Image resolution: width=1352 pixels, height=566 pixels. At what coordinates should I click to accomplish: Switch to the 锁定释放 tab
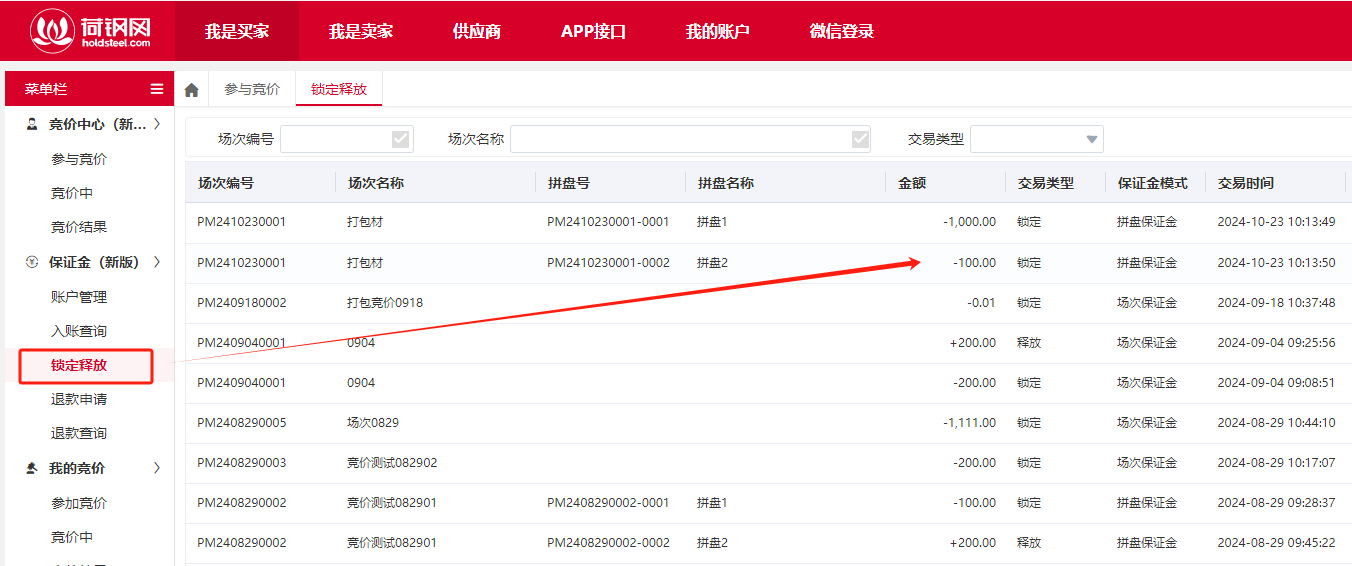tap(339, 89)
